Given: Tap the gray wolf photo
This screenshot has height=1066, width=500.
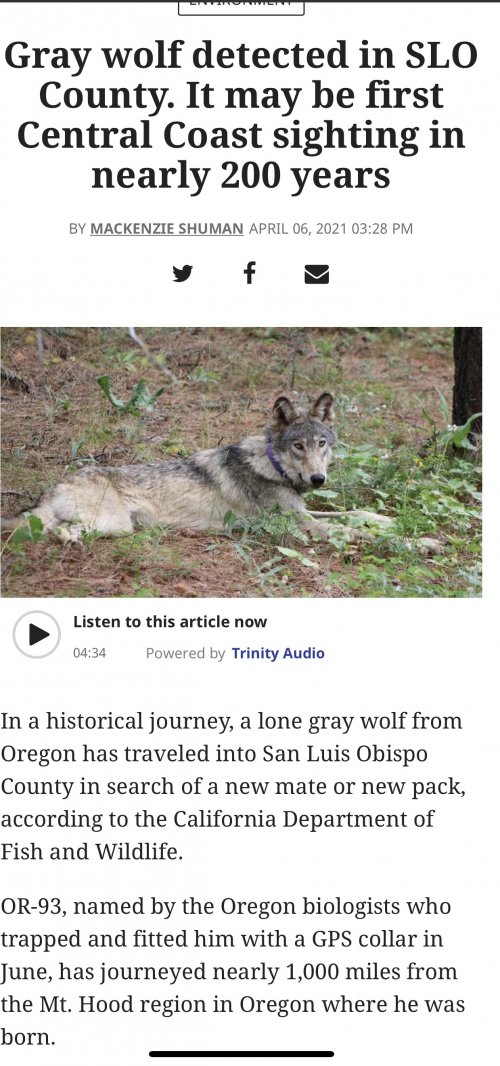Looking at the screenshot, I should click(241, 462).
